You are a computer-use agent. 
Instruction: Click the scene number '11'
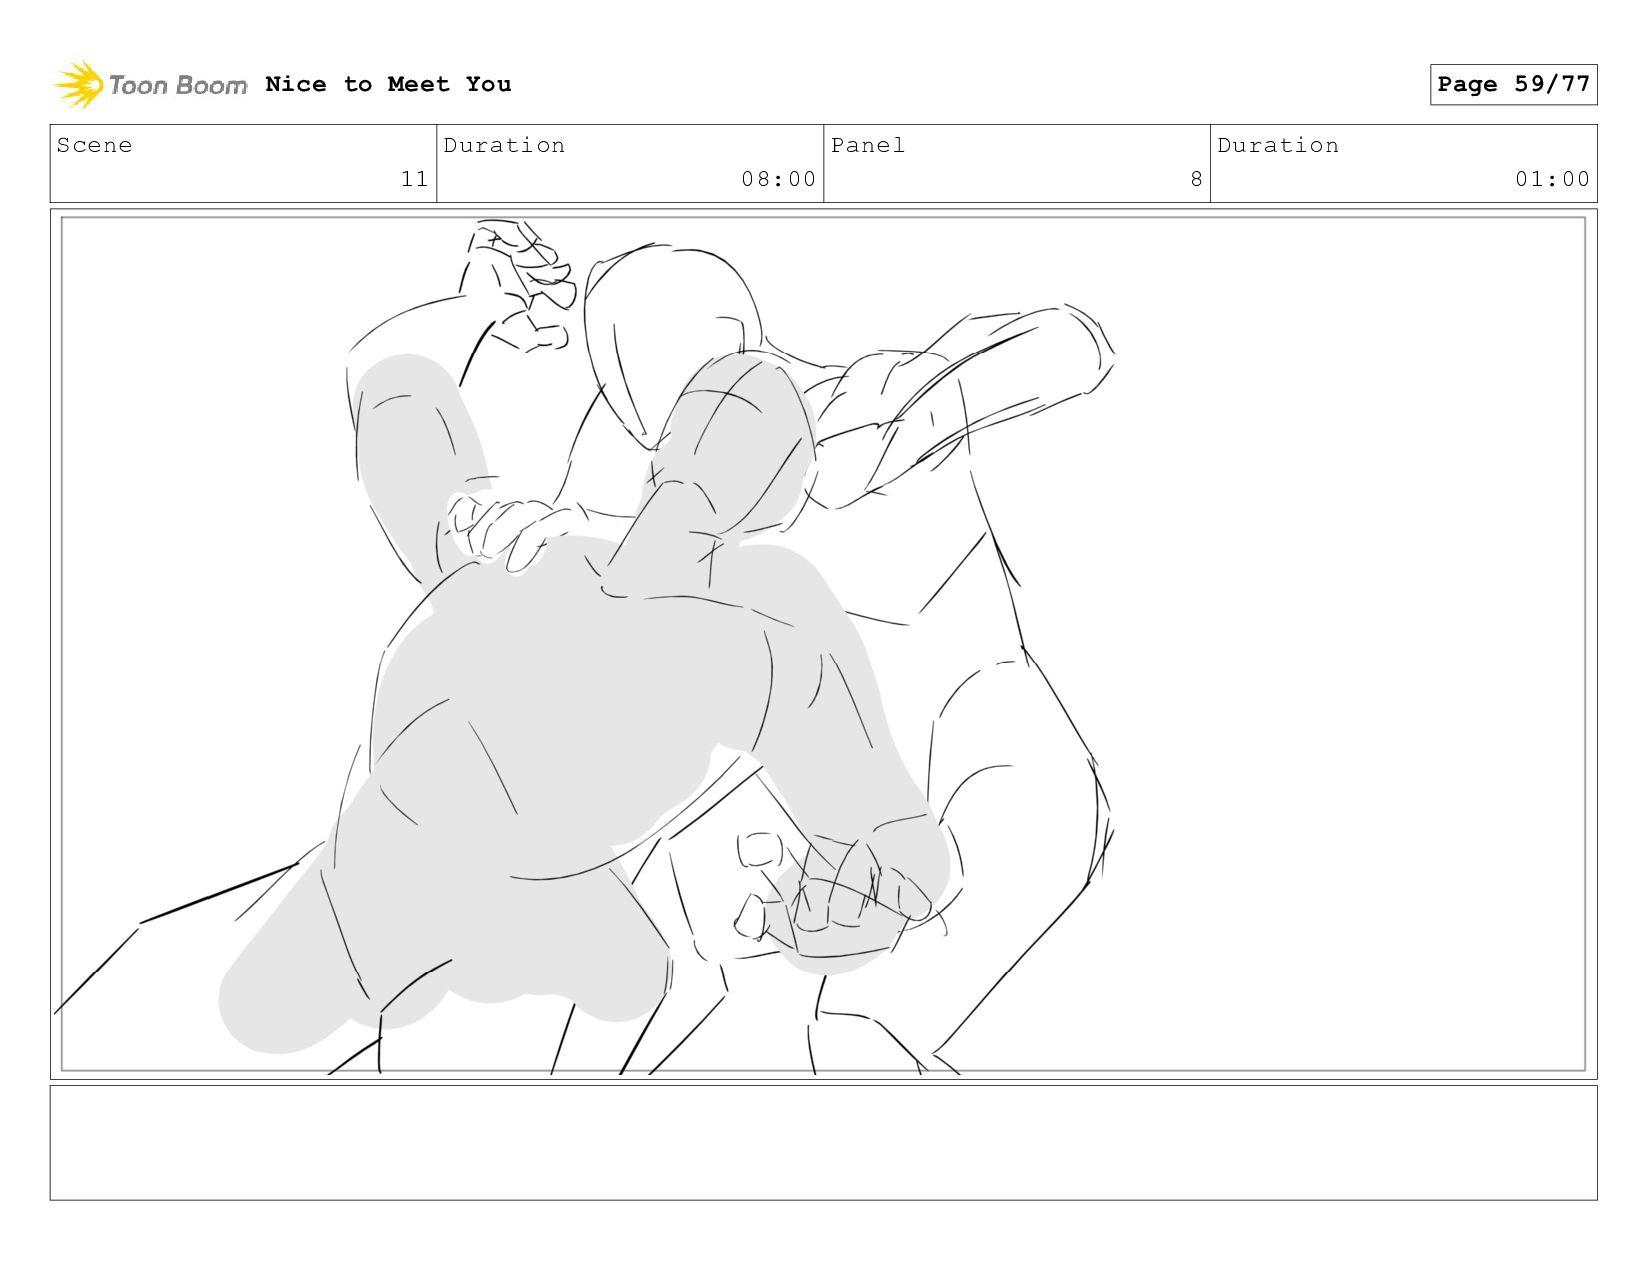tap(415, 179)
